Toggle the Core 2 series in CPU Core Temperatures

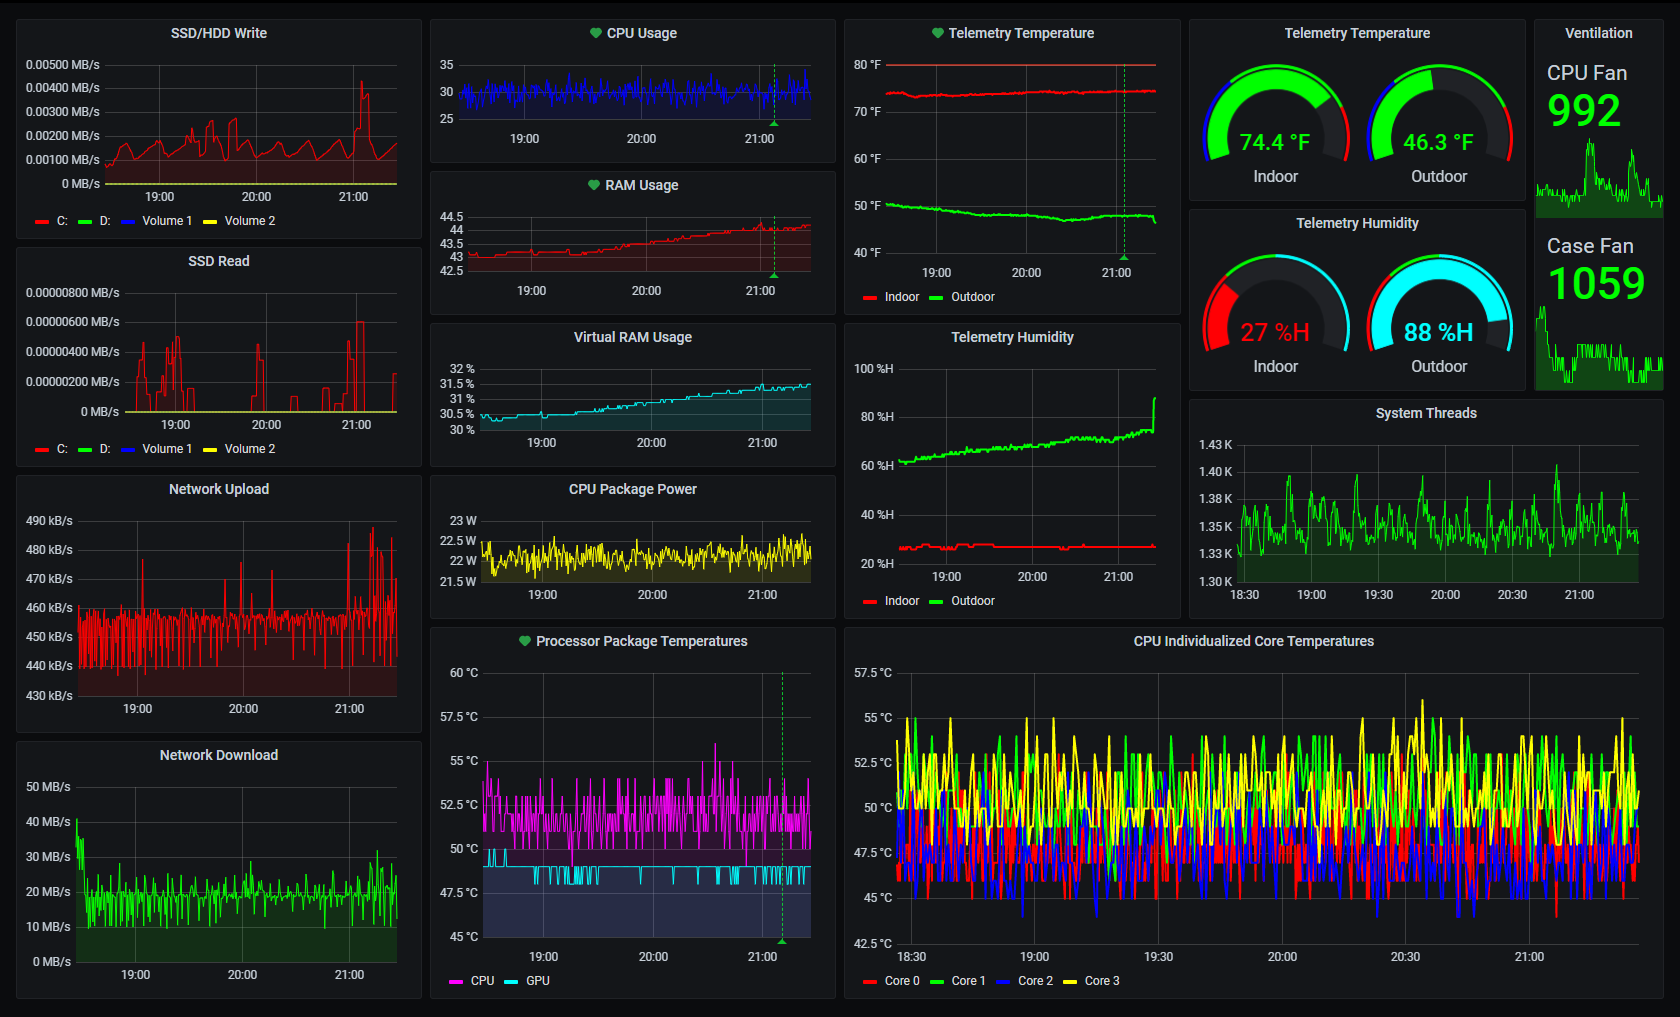pyautogui.click(x=1033, y=981)
